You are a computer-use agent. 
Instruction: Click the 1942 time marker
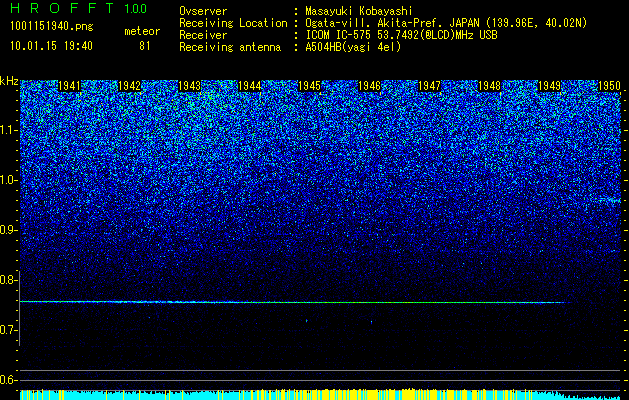click(130, 86)
